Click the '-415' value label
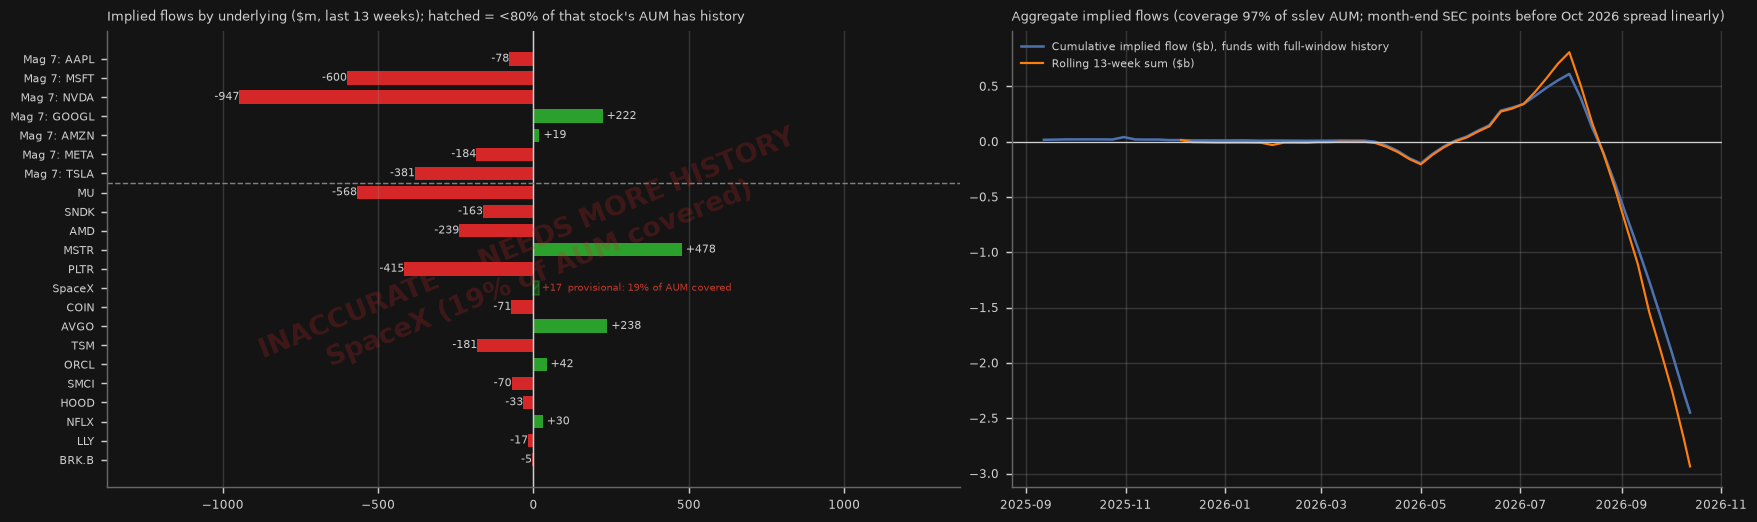 pyautogui.click(x=392, y=269)
